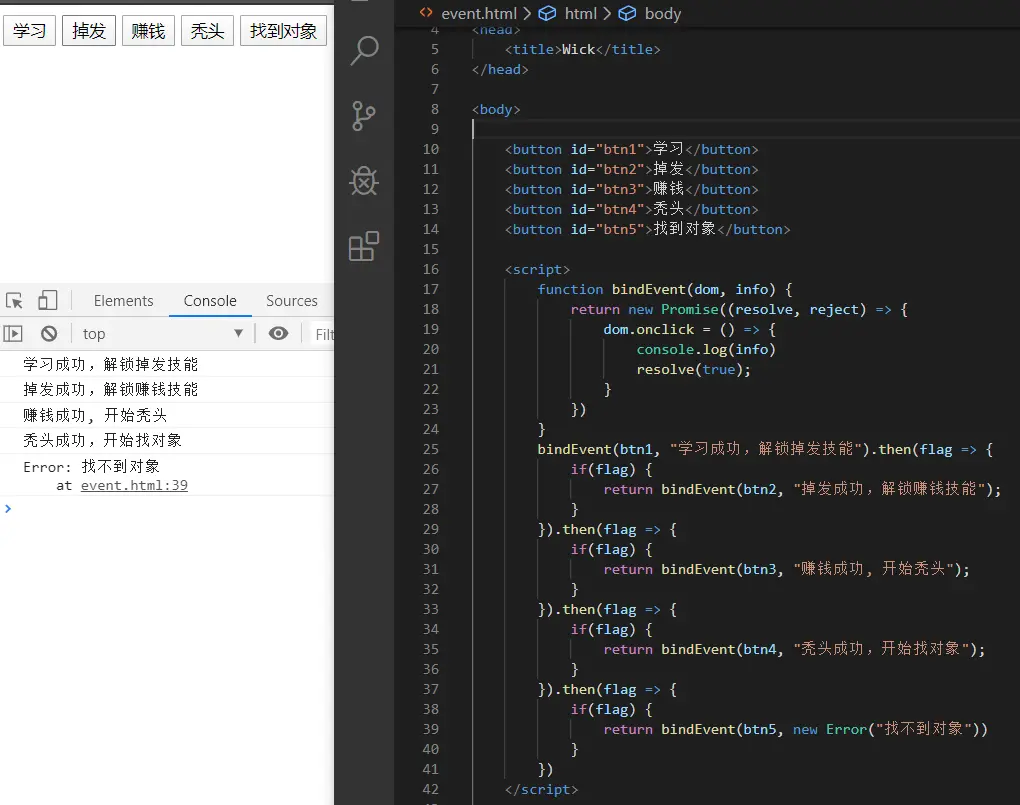Click the 学习 button on the page
Image resolution: width=1020 pixels, height=805 pixels.
pos(29,31)
